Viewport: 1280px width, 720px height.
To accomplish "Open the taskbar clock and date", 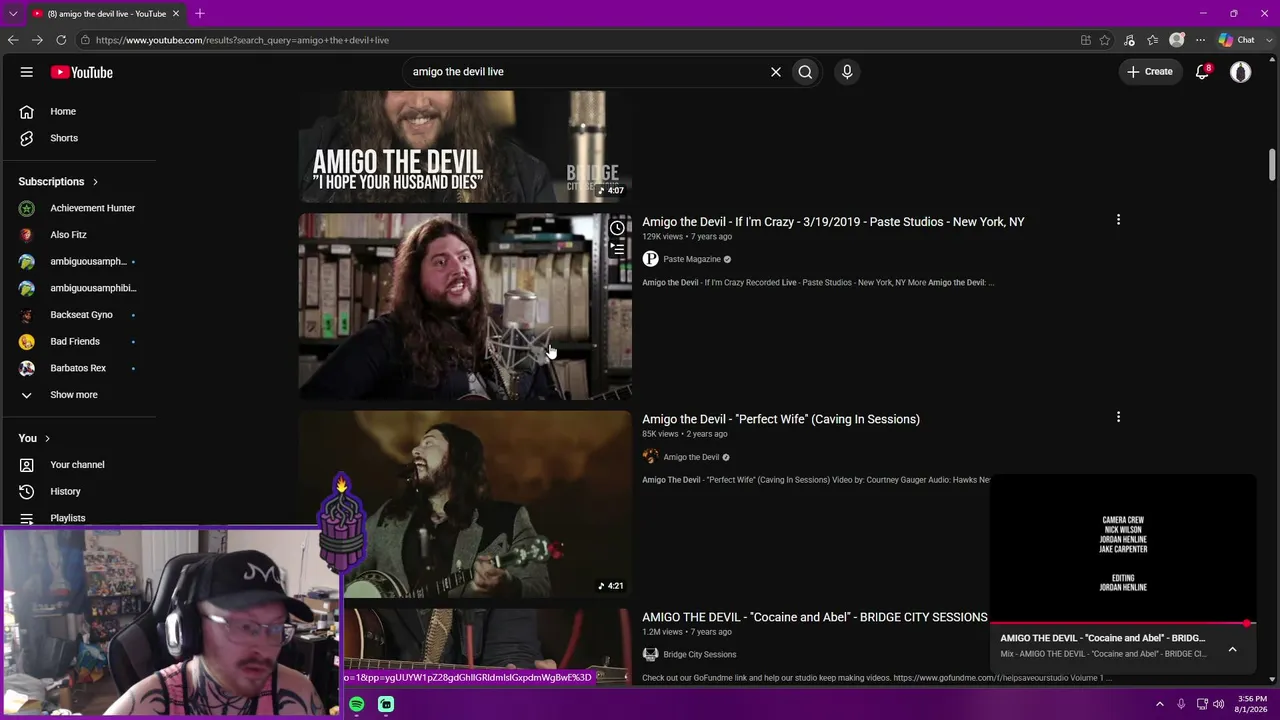I will coord(1251,704).
